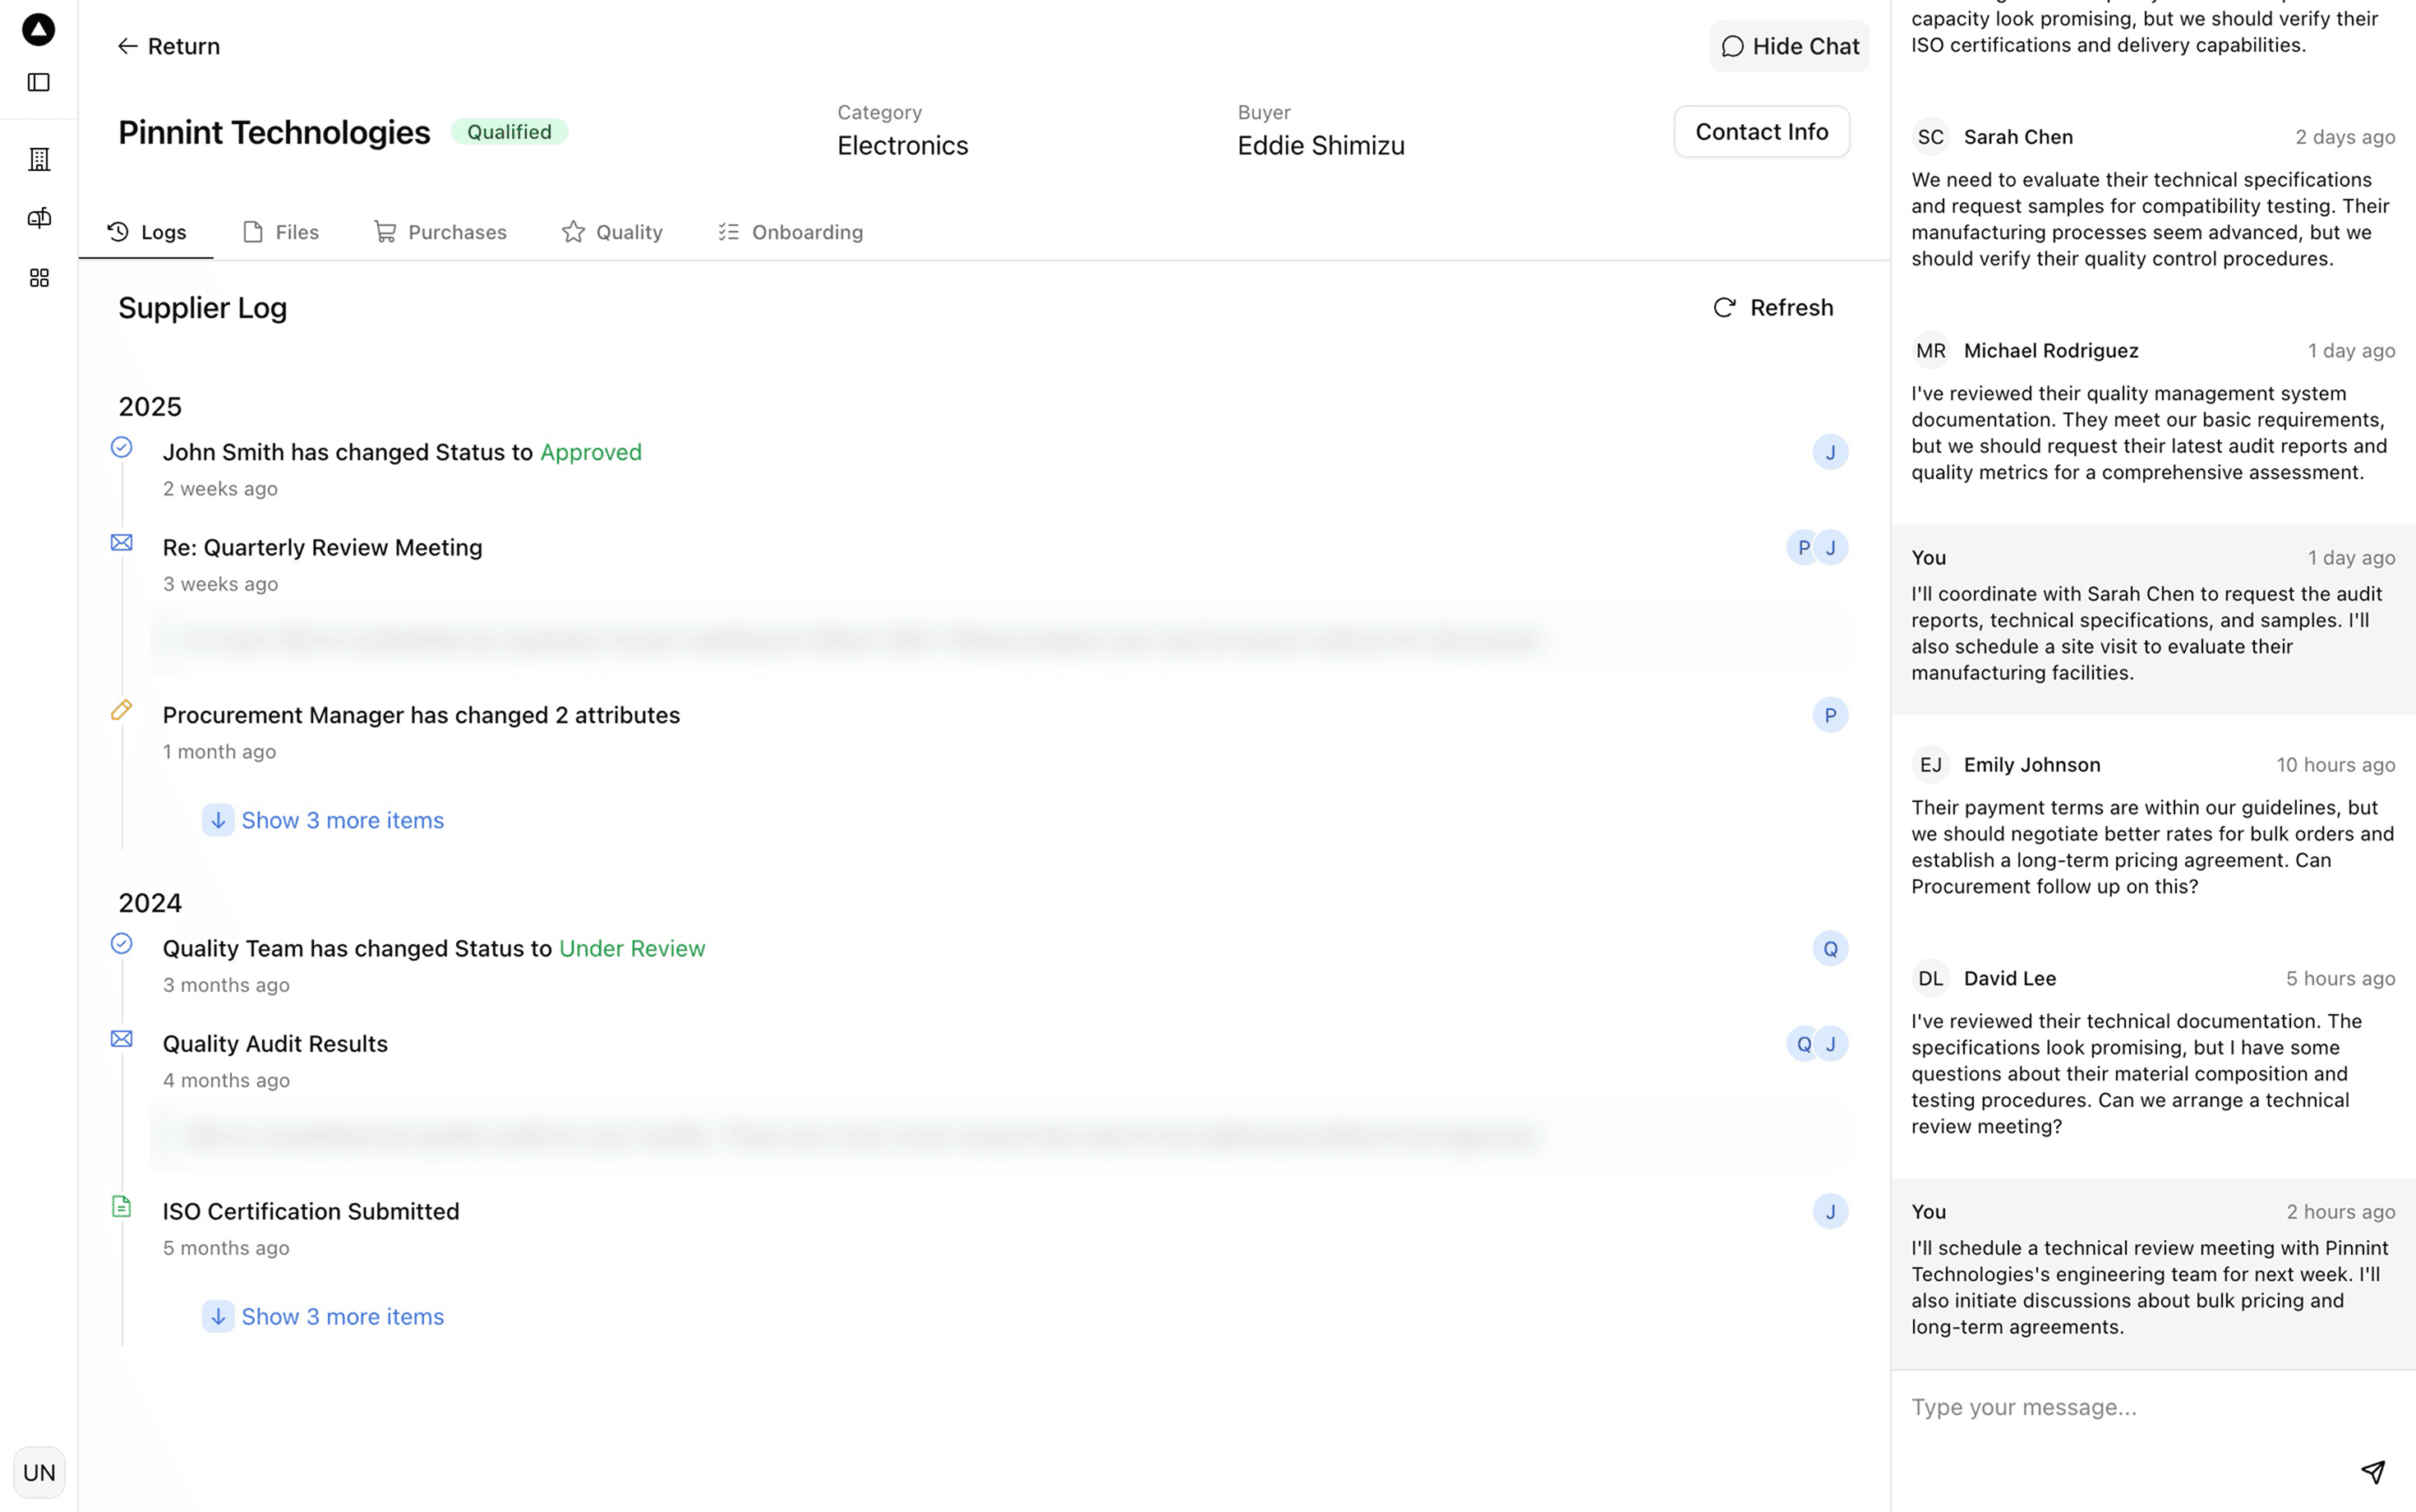Open the Purchases tab

pyautogui.click(x=440, y=232)
